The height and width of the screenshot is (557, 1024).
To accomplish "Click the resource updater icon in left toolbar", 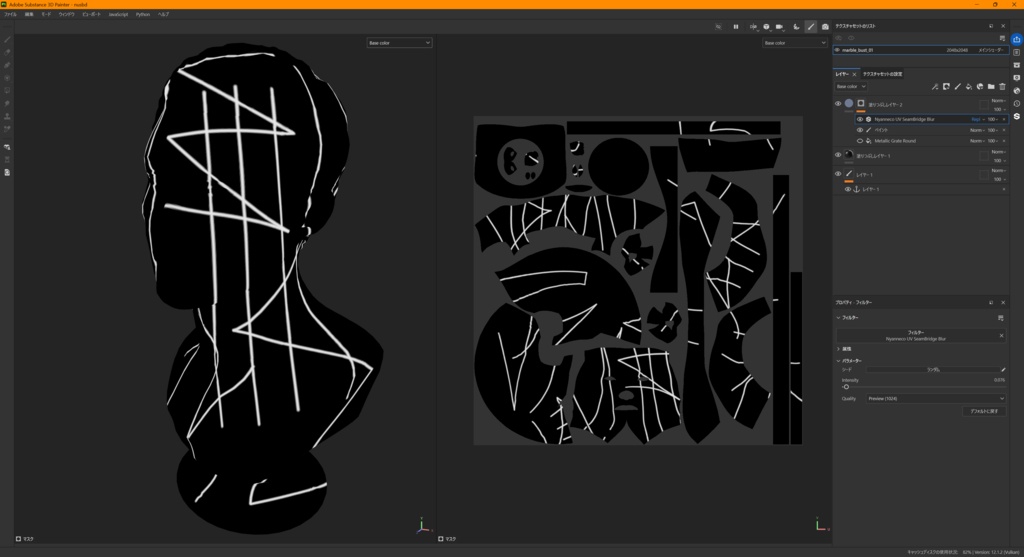I will click(7, 147).
